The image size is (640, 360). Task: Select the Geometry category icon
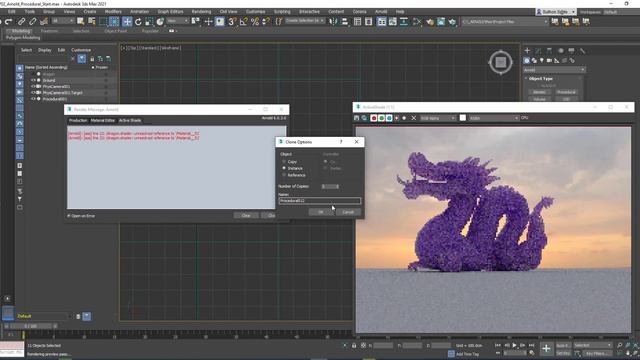tap(527, 60)
